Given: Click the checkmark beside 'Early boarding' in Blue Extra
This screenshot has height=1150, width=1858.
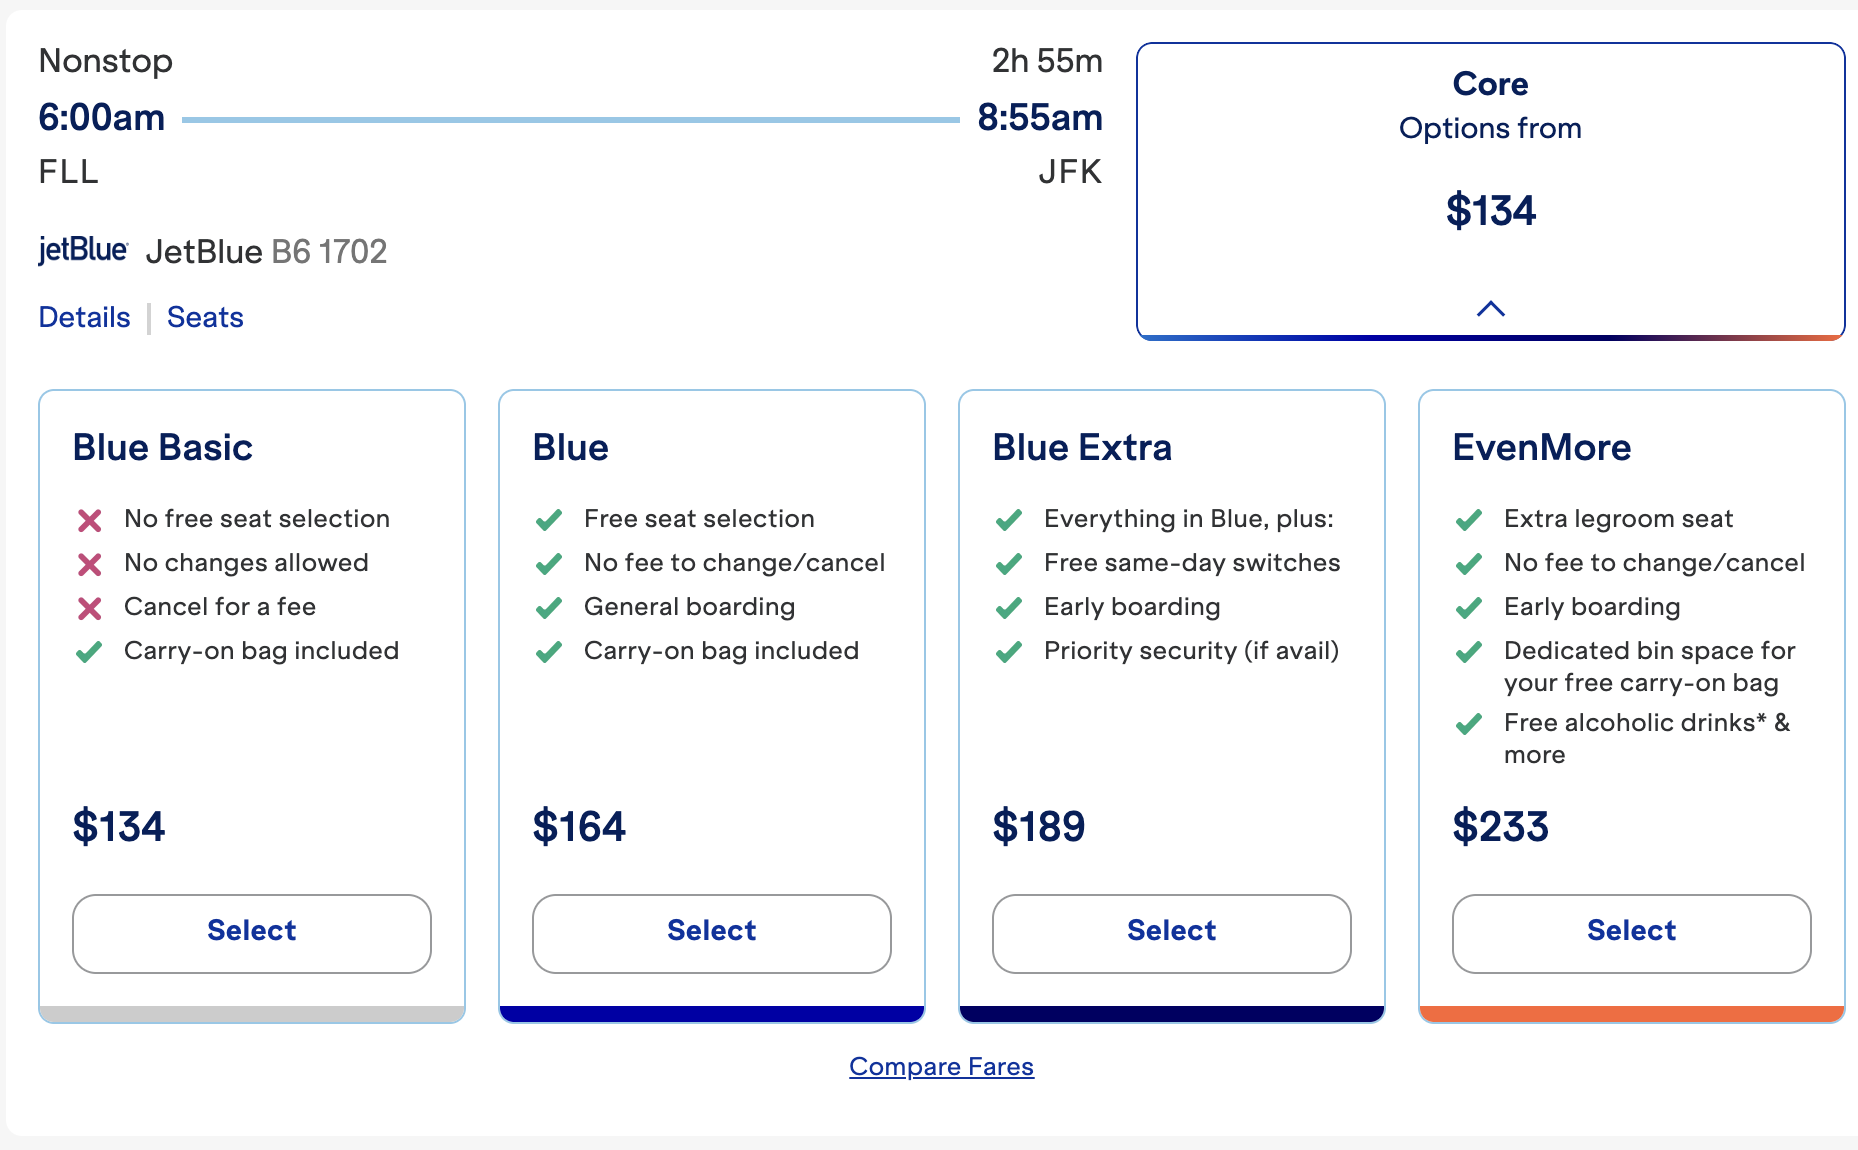Looking at the screenshot, I should 1009,607.
